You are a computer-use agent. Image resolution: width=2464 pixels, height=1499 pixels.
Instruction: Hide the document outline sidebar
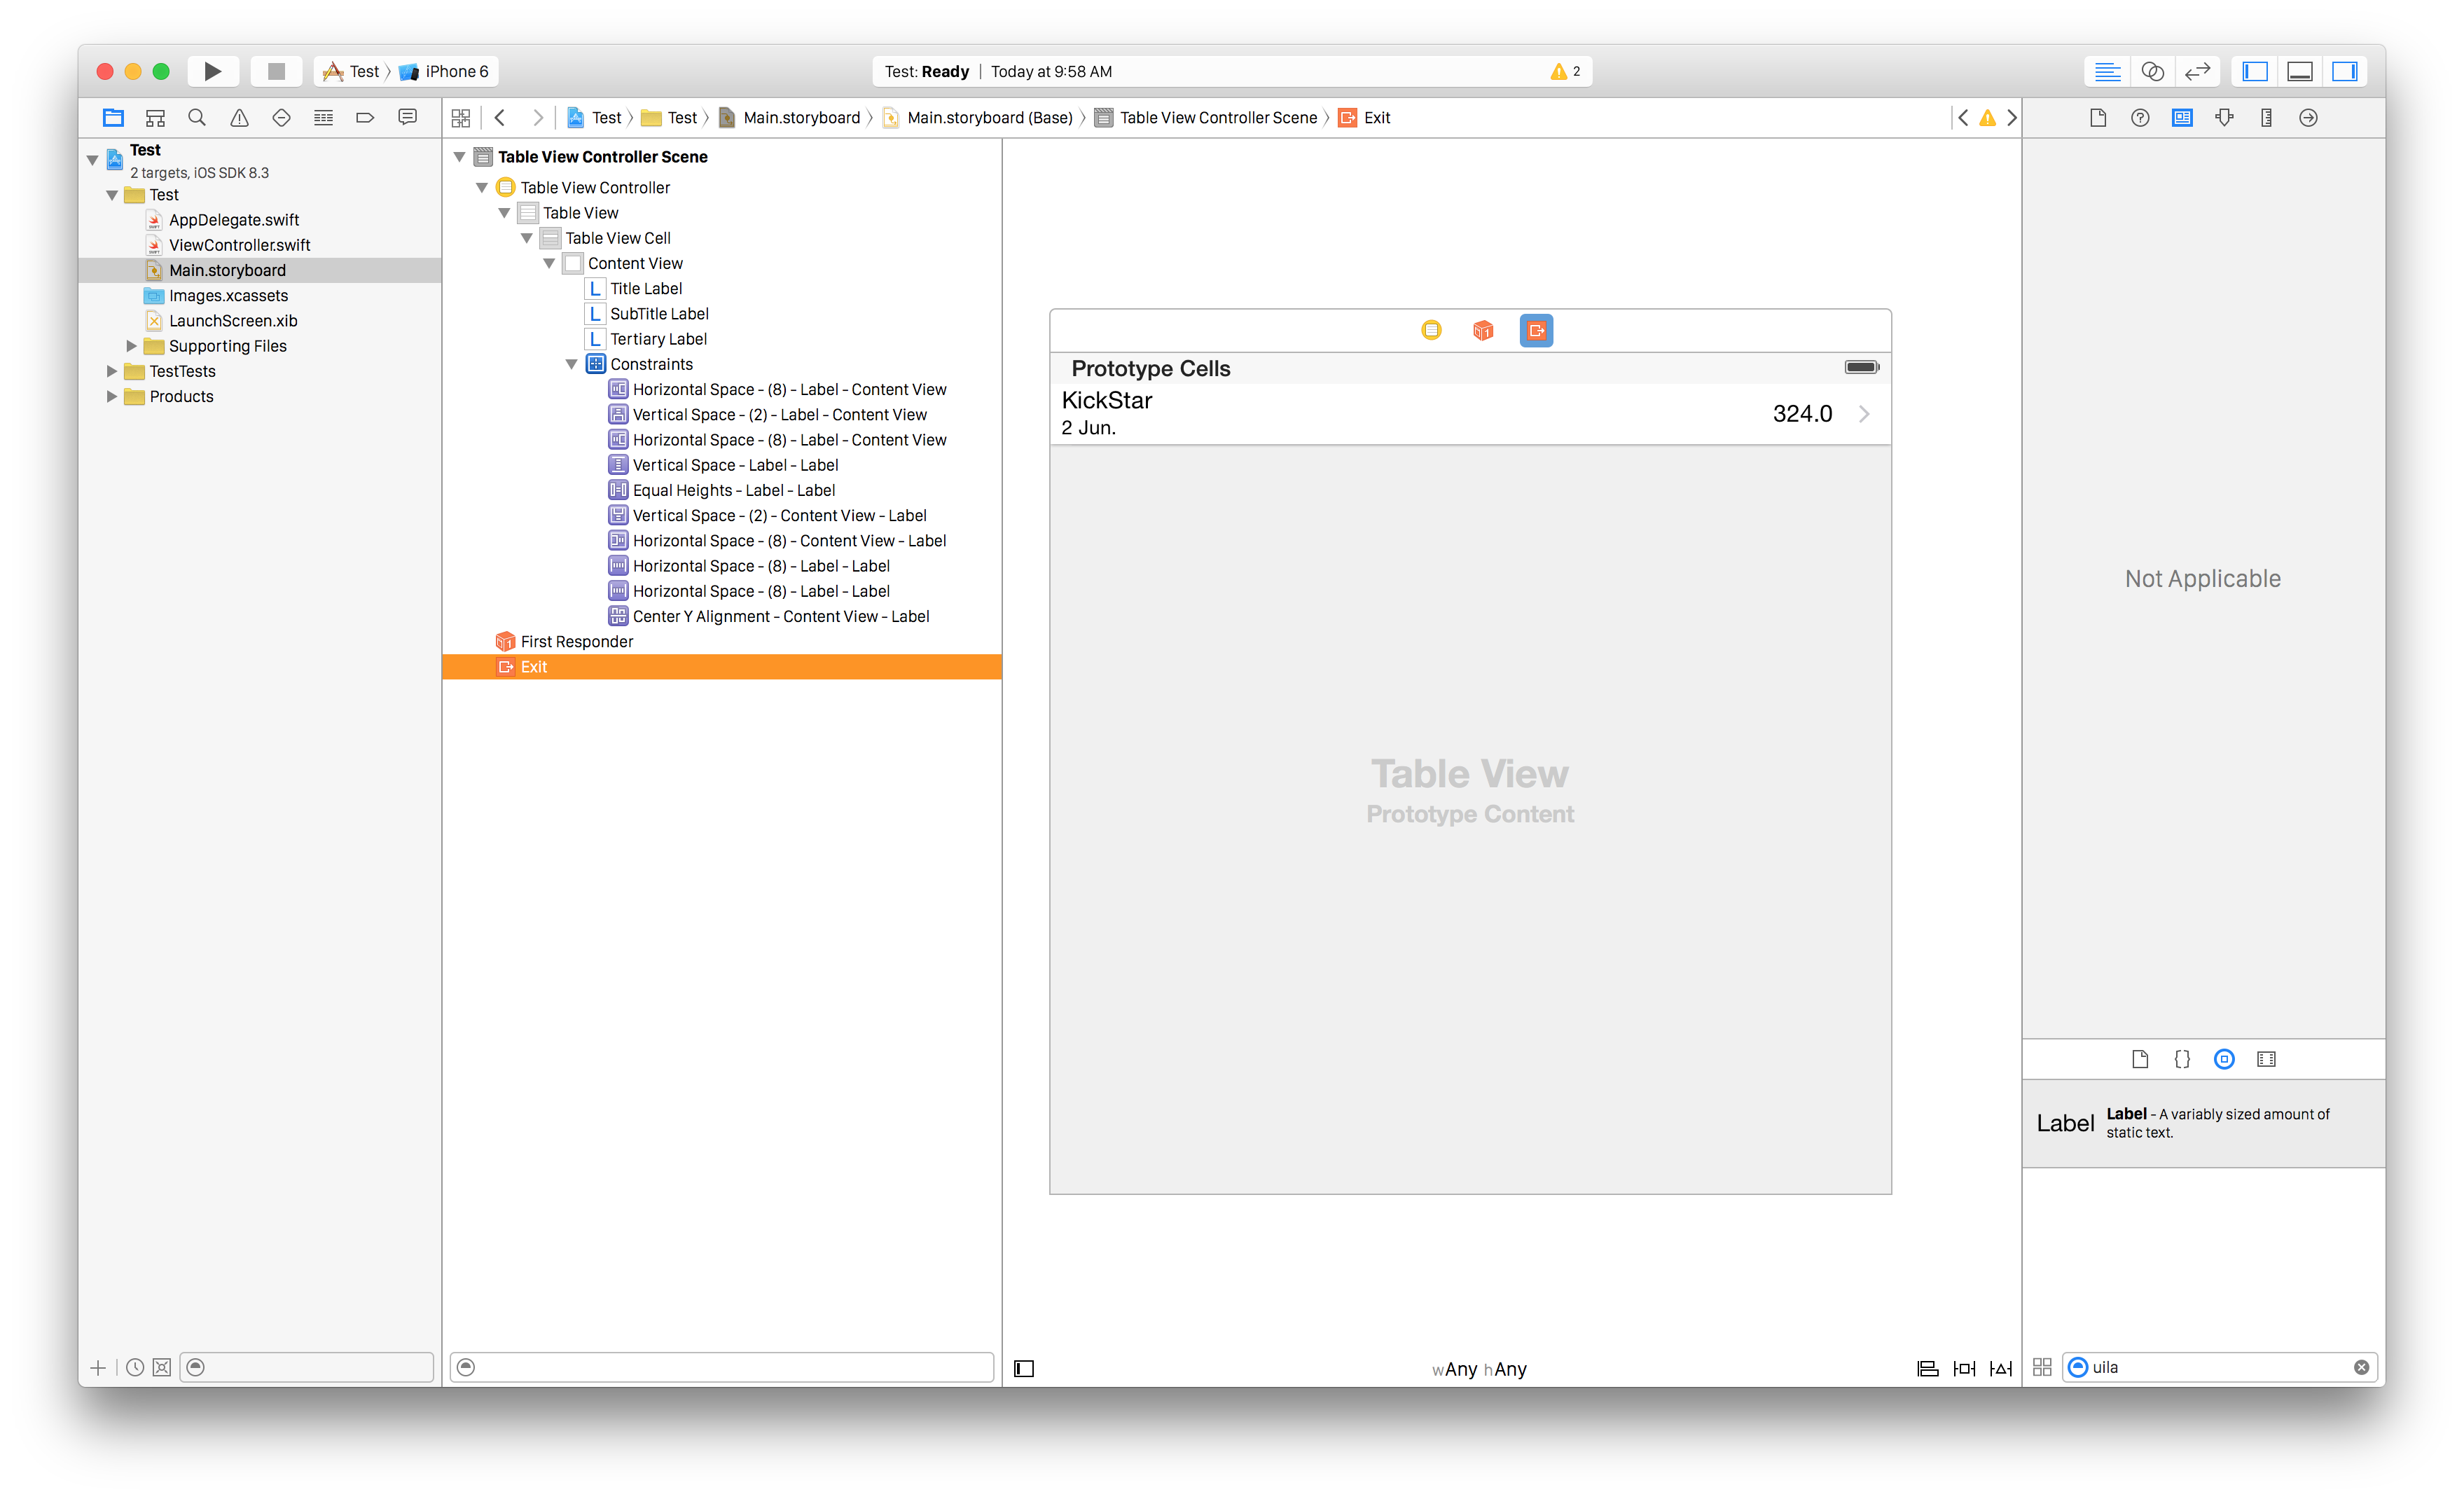pyautogui.click(x=1024, y=1368)
